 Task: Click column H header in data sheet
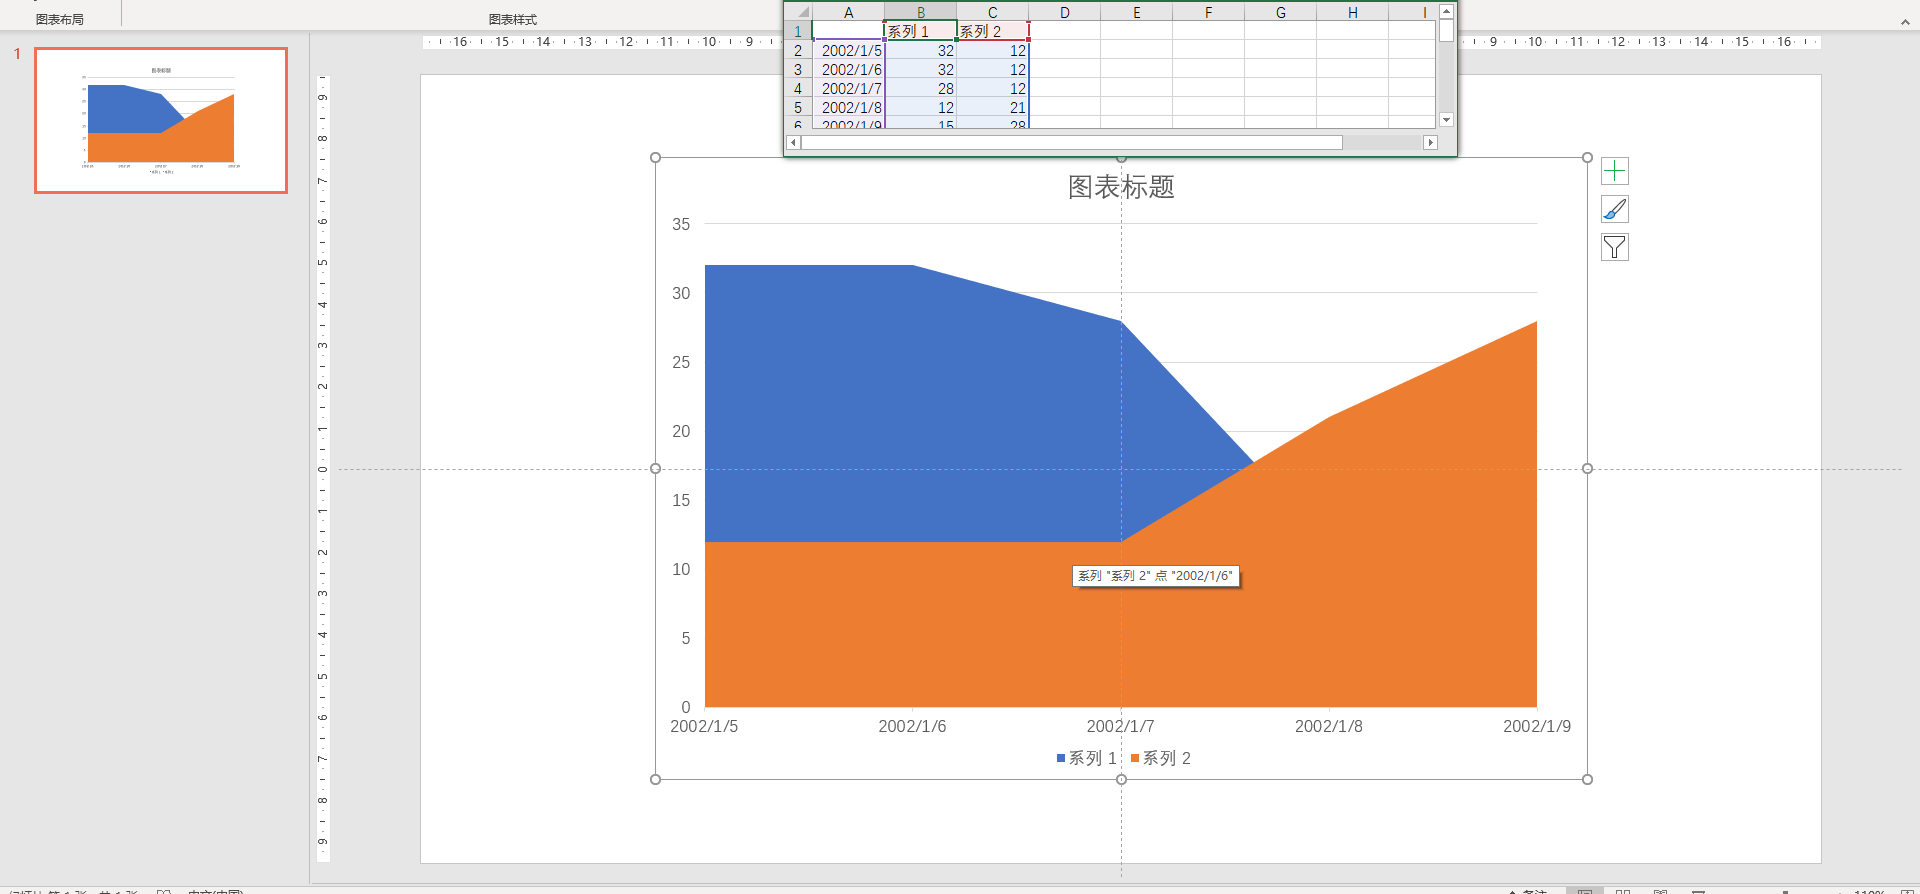pyautogui.click(x=1353, y=12)
